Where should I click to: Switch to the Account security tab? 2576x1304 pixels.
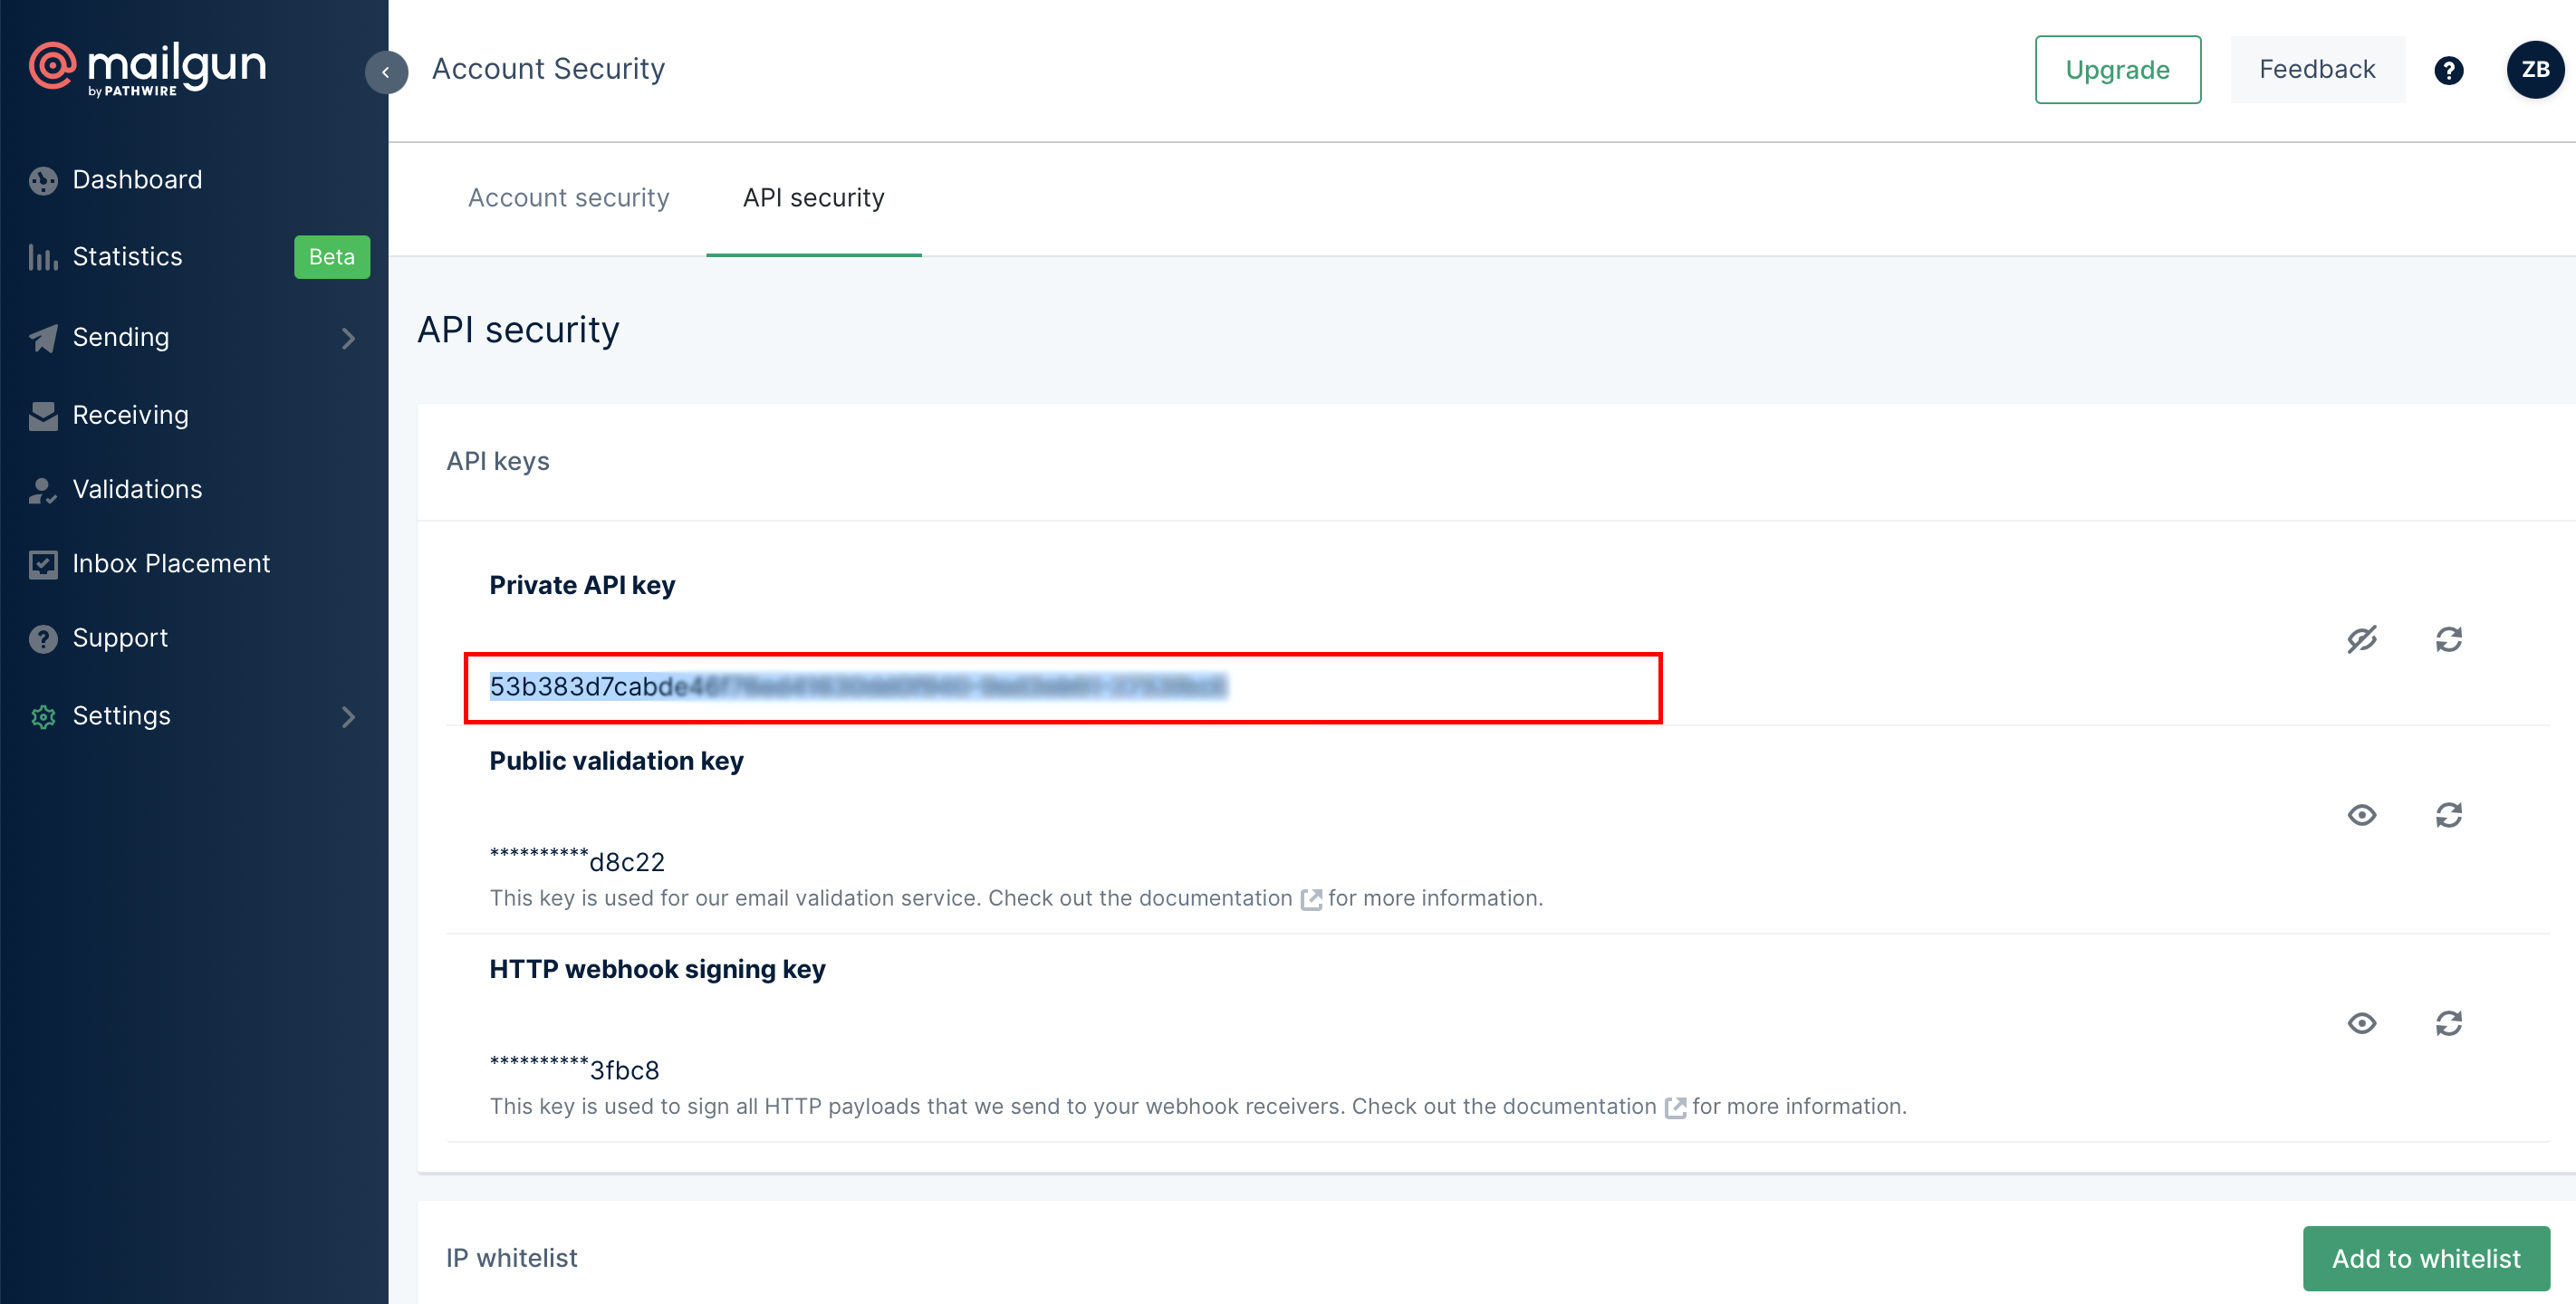(568, 198)
